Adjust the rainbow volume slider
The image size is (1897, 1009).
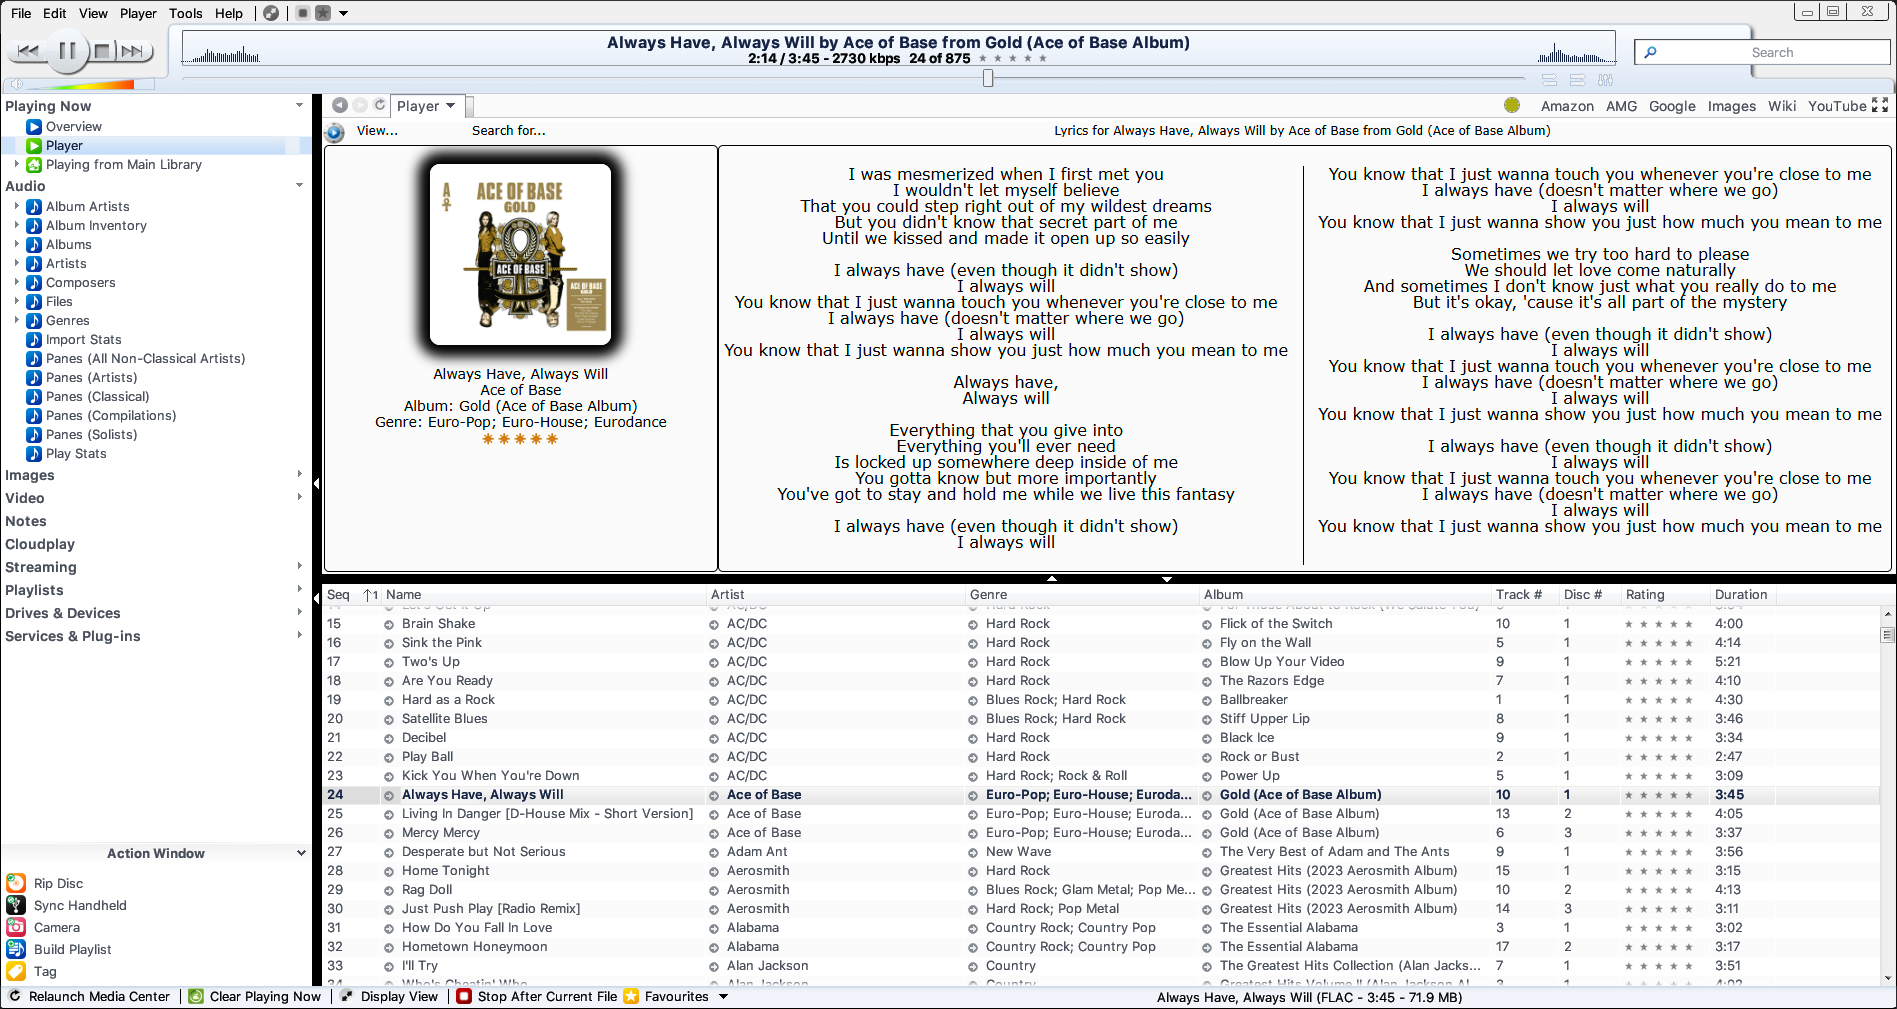click(90, 84)
